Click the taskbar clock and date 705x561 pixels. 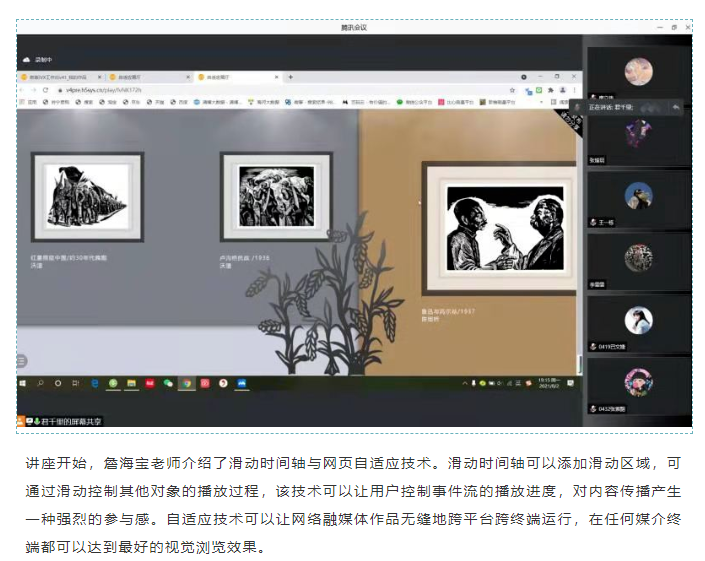[x=551, y=383]
